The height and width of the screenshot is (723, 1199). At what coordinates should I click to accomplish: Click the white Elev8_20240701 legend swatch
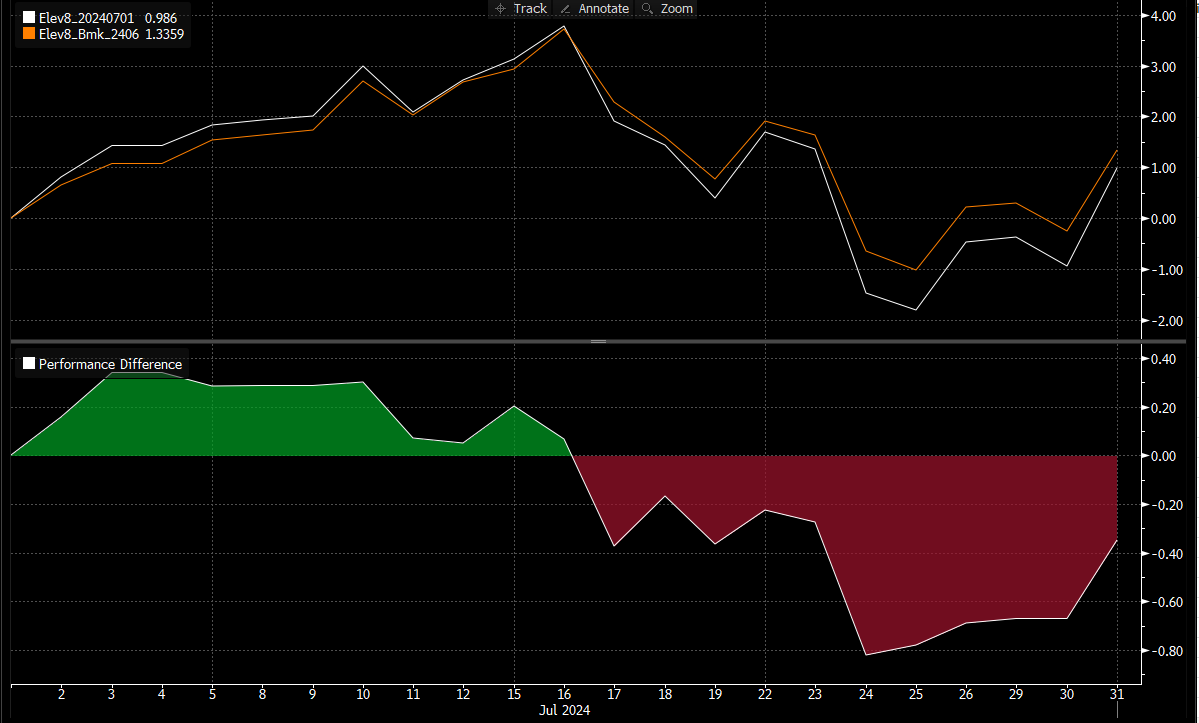click(x=28, y=18)
